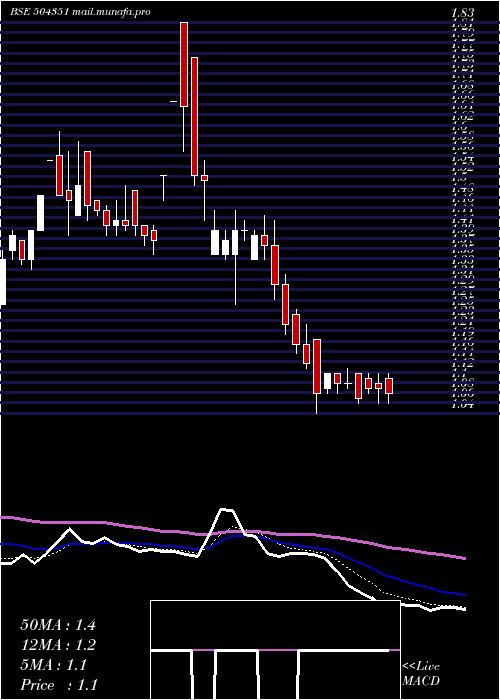Select the '5MA : 1.1' legend text
This screenshot has height=700, width=500.
(53, 665)
